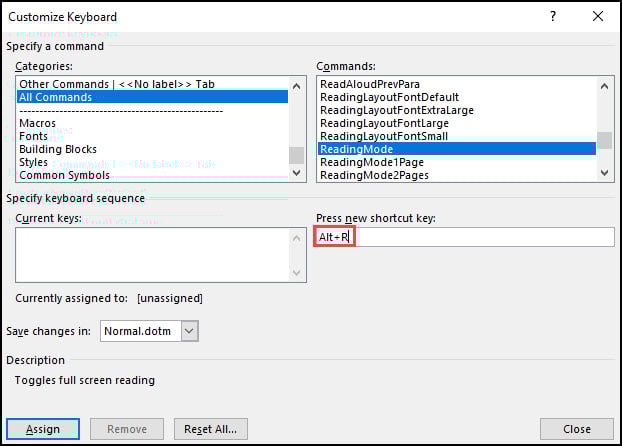
Task: Click Categories list scroll up arrow
Action: coord(296,86)
